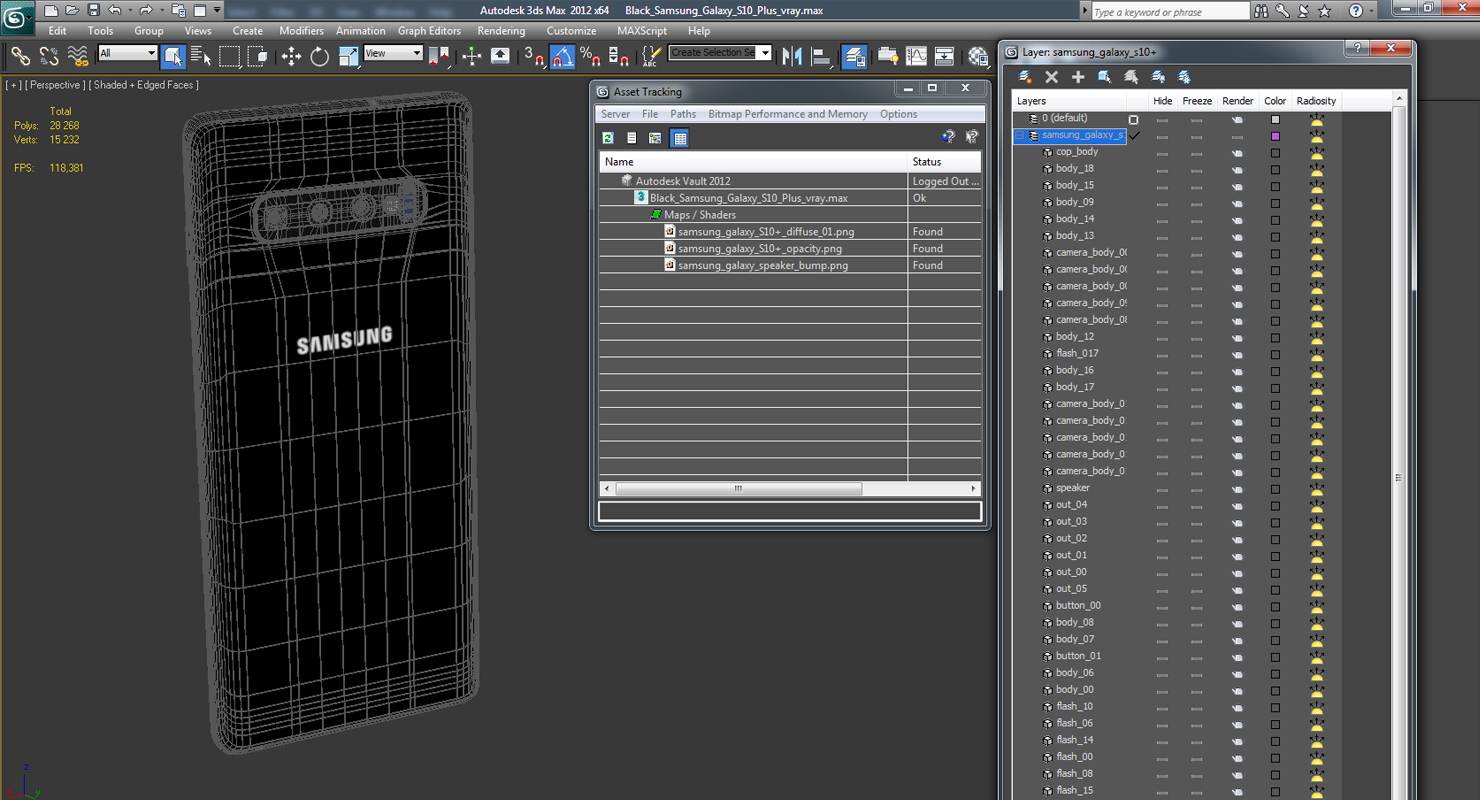Activate the Select and Rotate tool
This screenshot has width=1480, height=800.
point(320,56)
